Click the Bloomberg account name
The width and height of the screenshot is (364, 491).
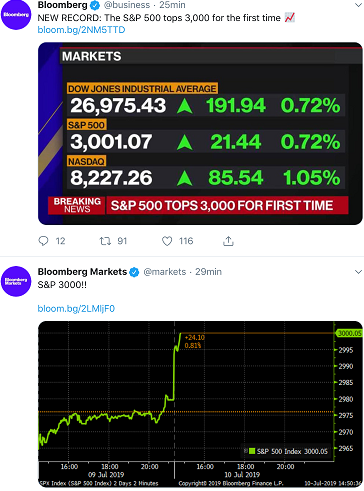[x=63, y=5]
